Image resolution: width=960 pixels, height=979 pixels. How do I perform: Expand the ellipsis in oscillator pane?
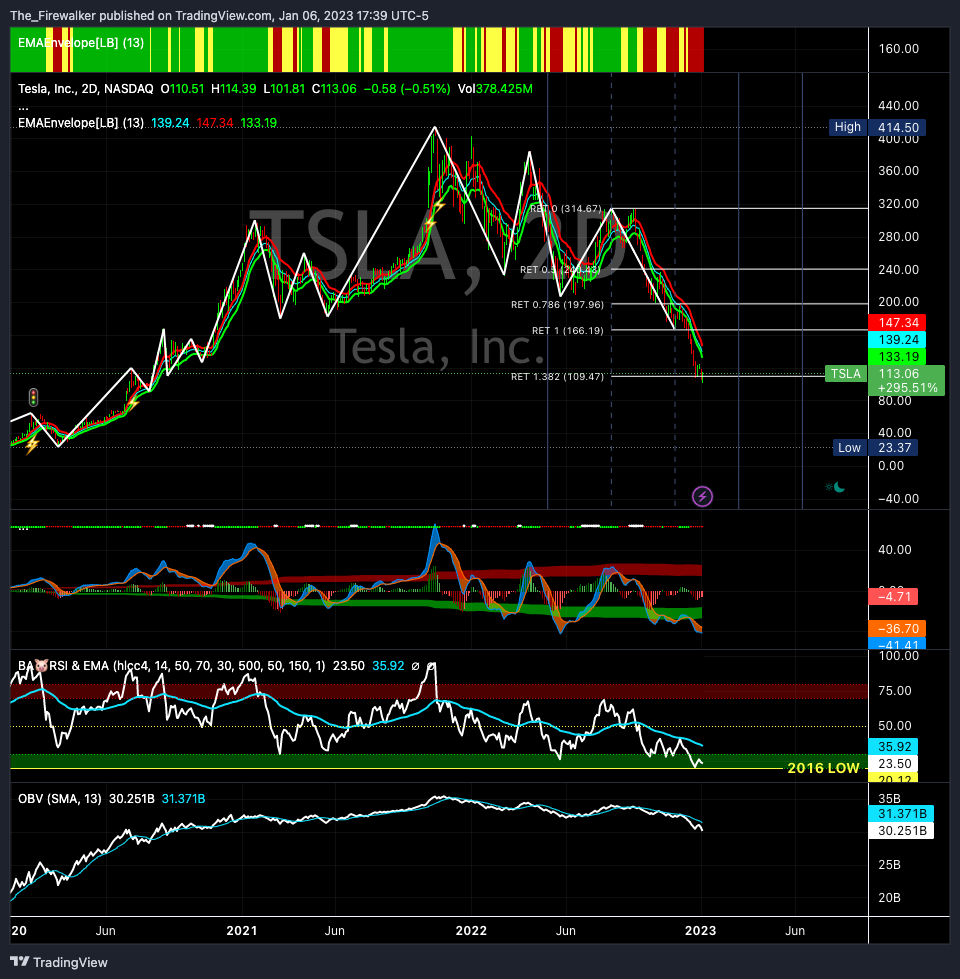pos(23,529)
